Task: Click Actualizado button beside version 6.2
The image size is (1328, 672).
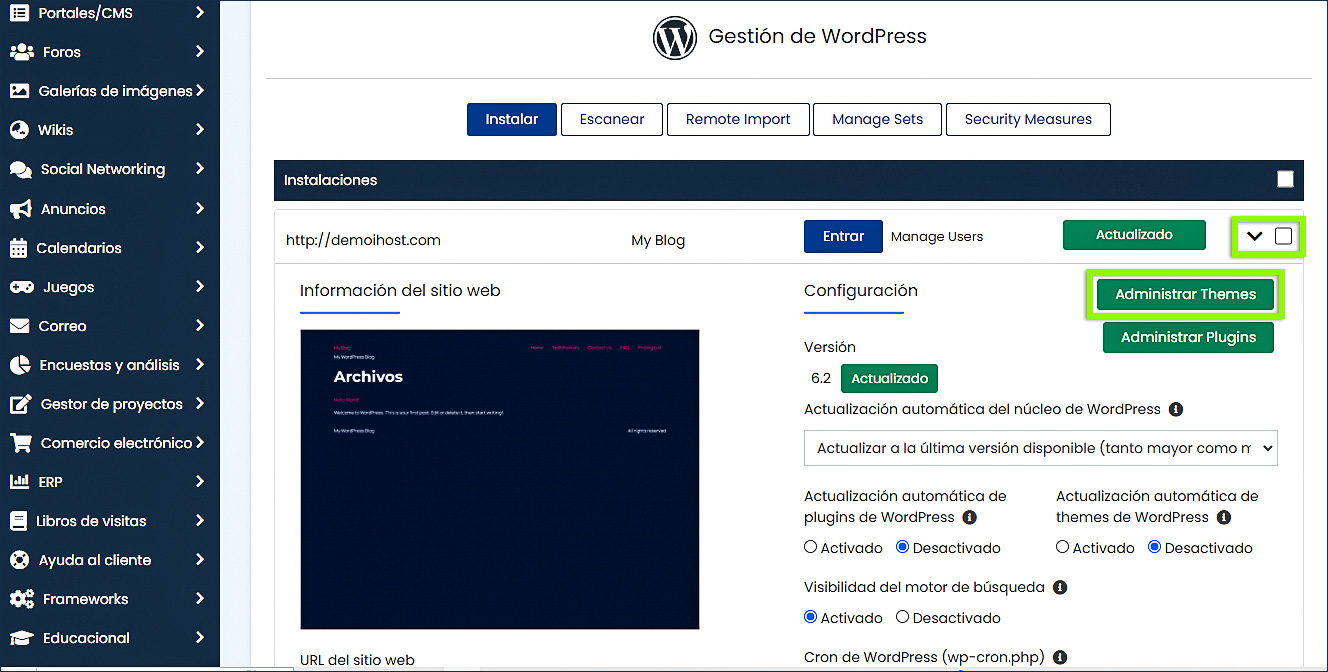Action: coord(889,379)
